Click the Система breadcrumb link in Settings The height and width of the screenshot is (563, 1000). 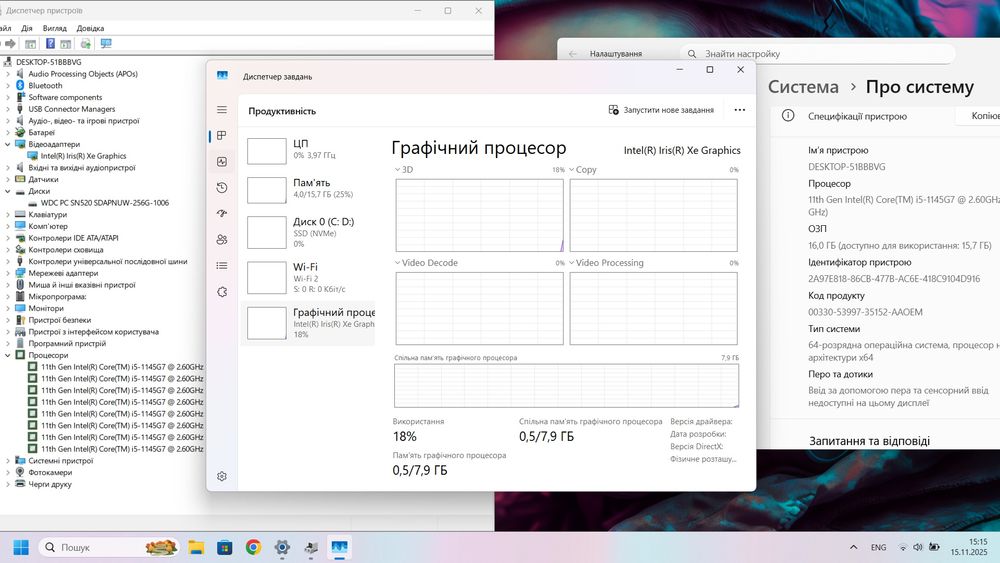803,87
